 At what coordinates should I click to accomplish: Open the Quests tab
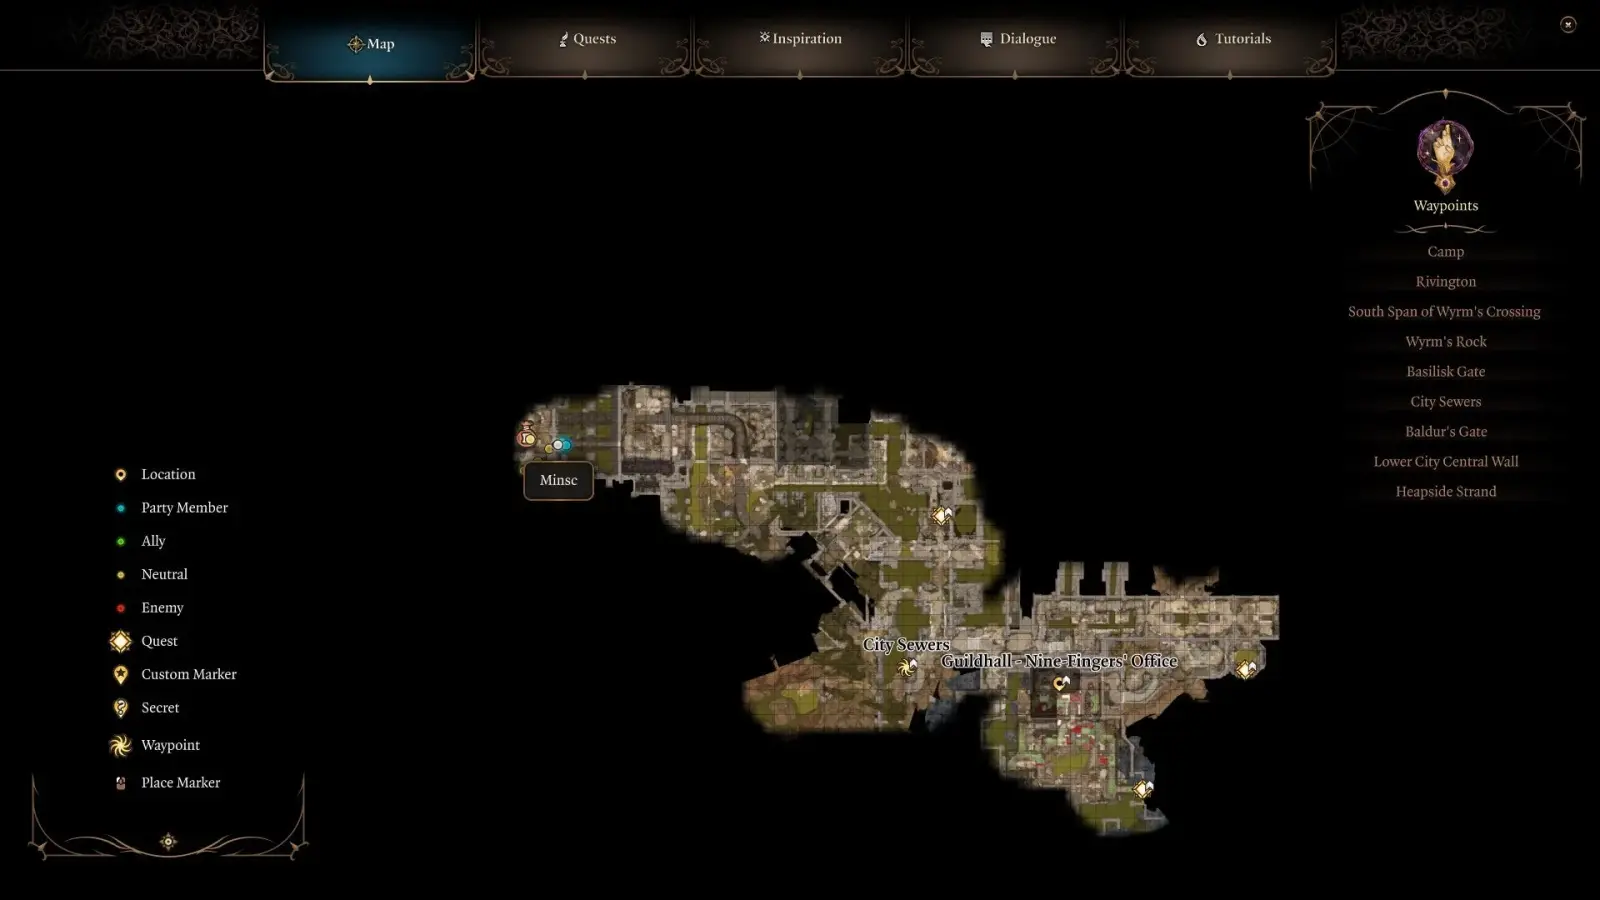(586, 39)
